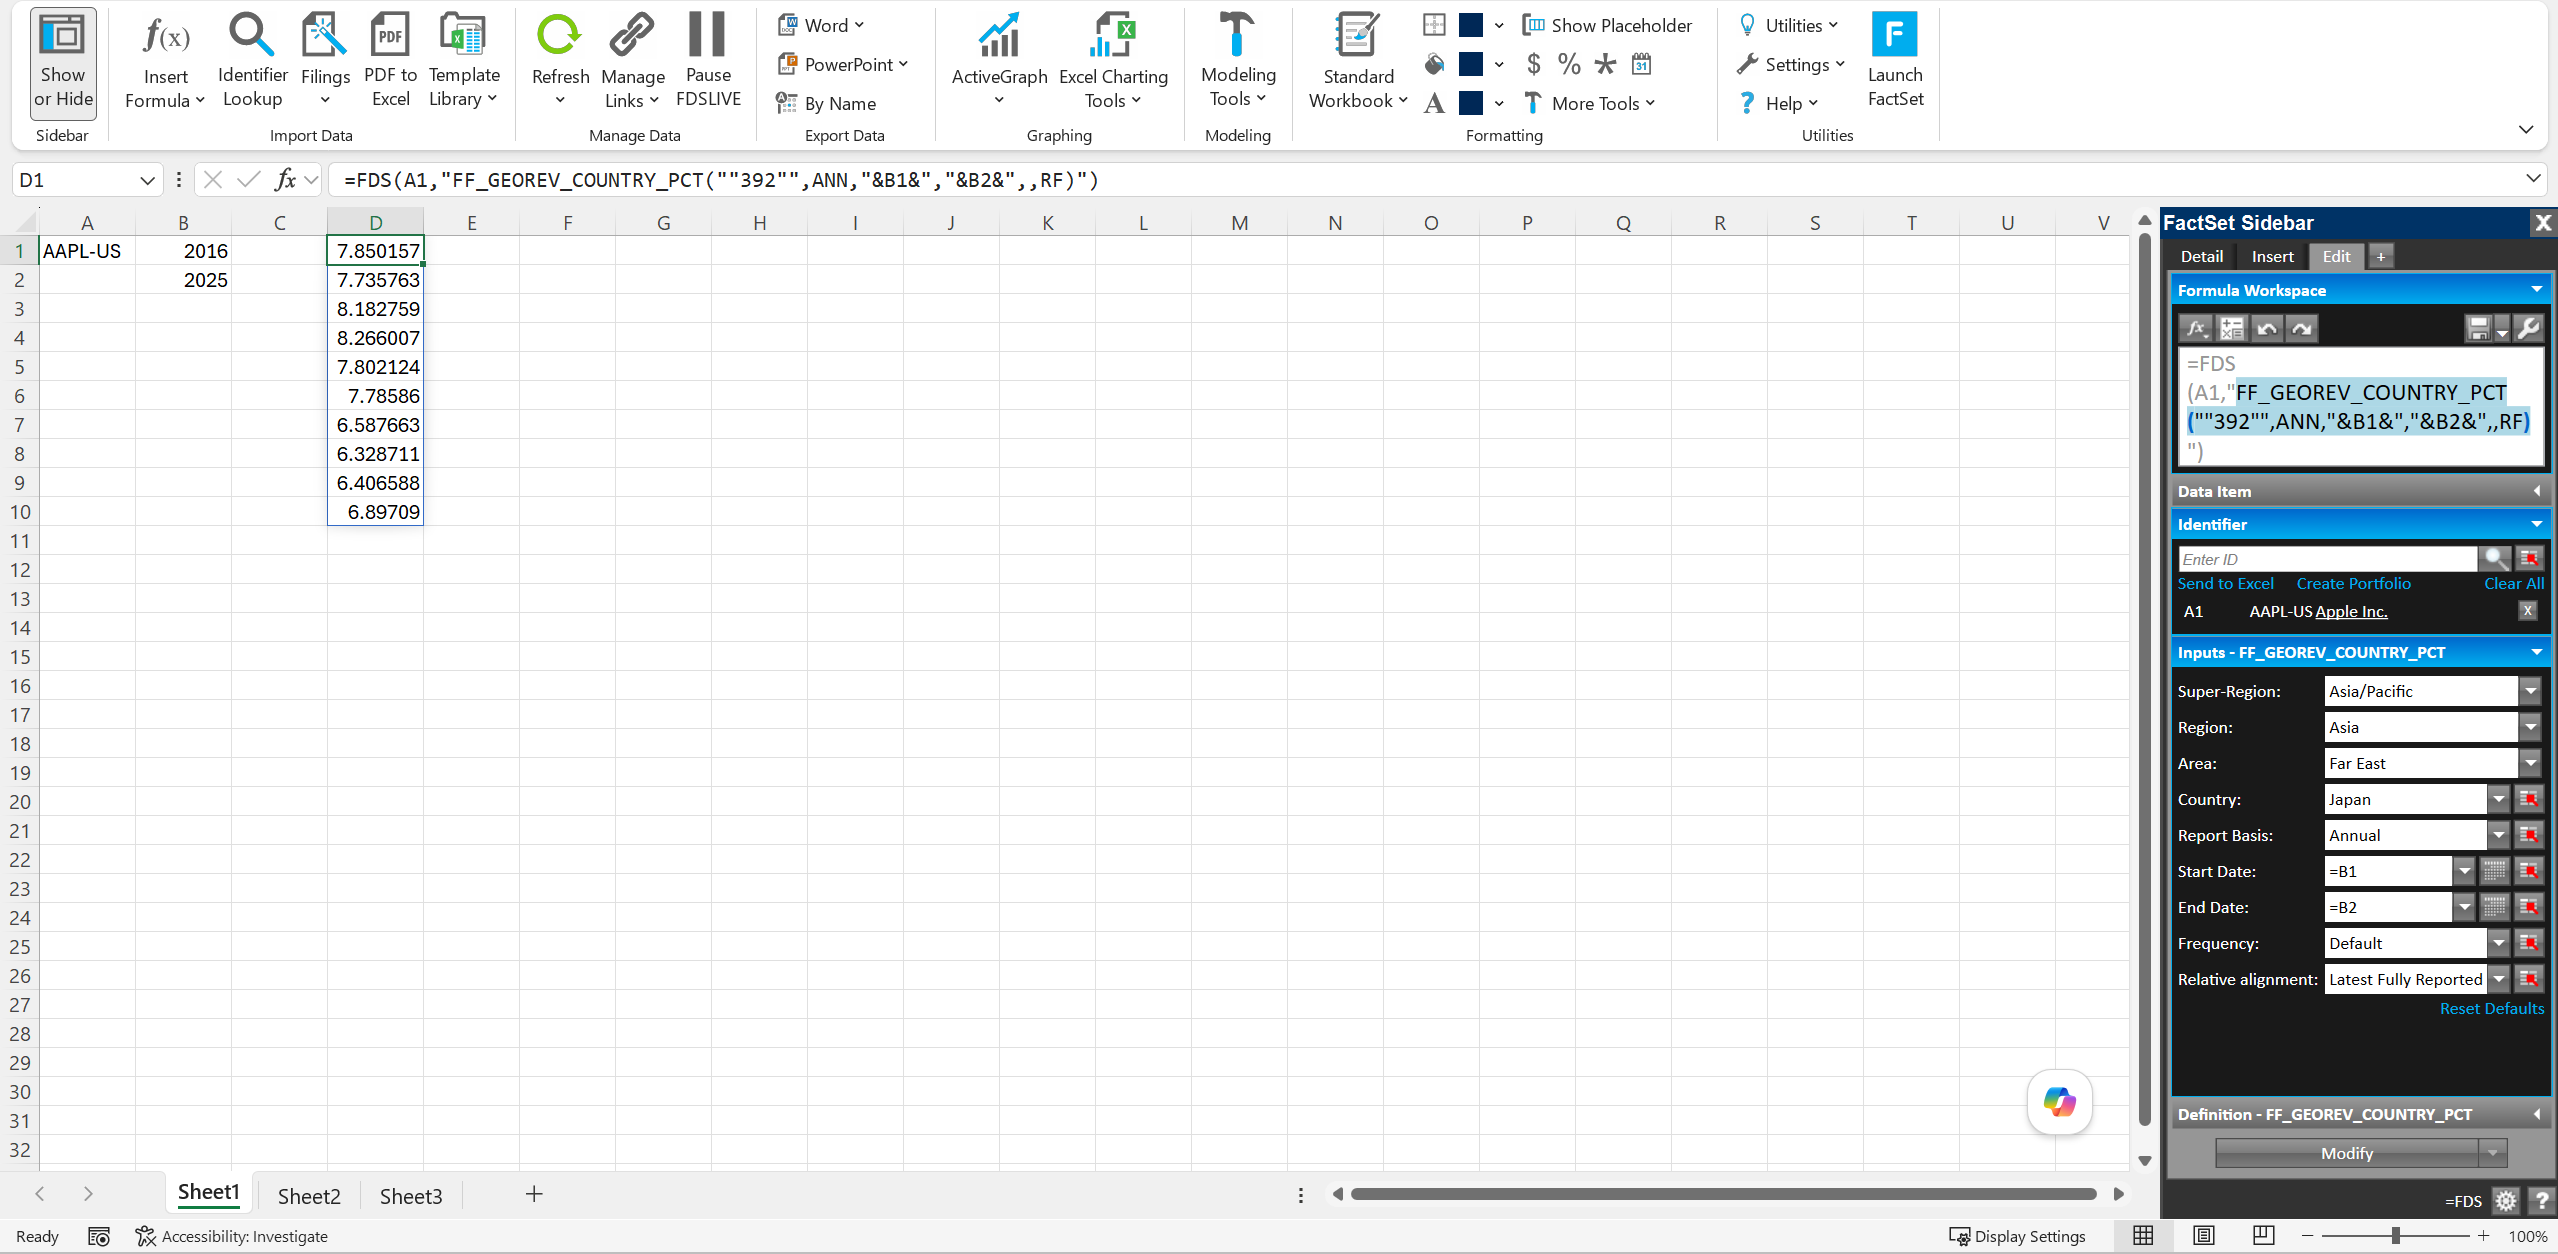2558x1254 pixels.
Task: Open Modeling Tools
Action: pos(1238,61)
